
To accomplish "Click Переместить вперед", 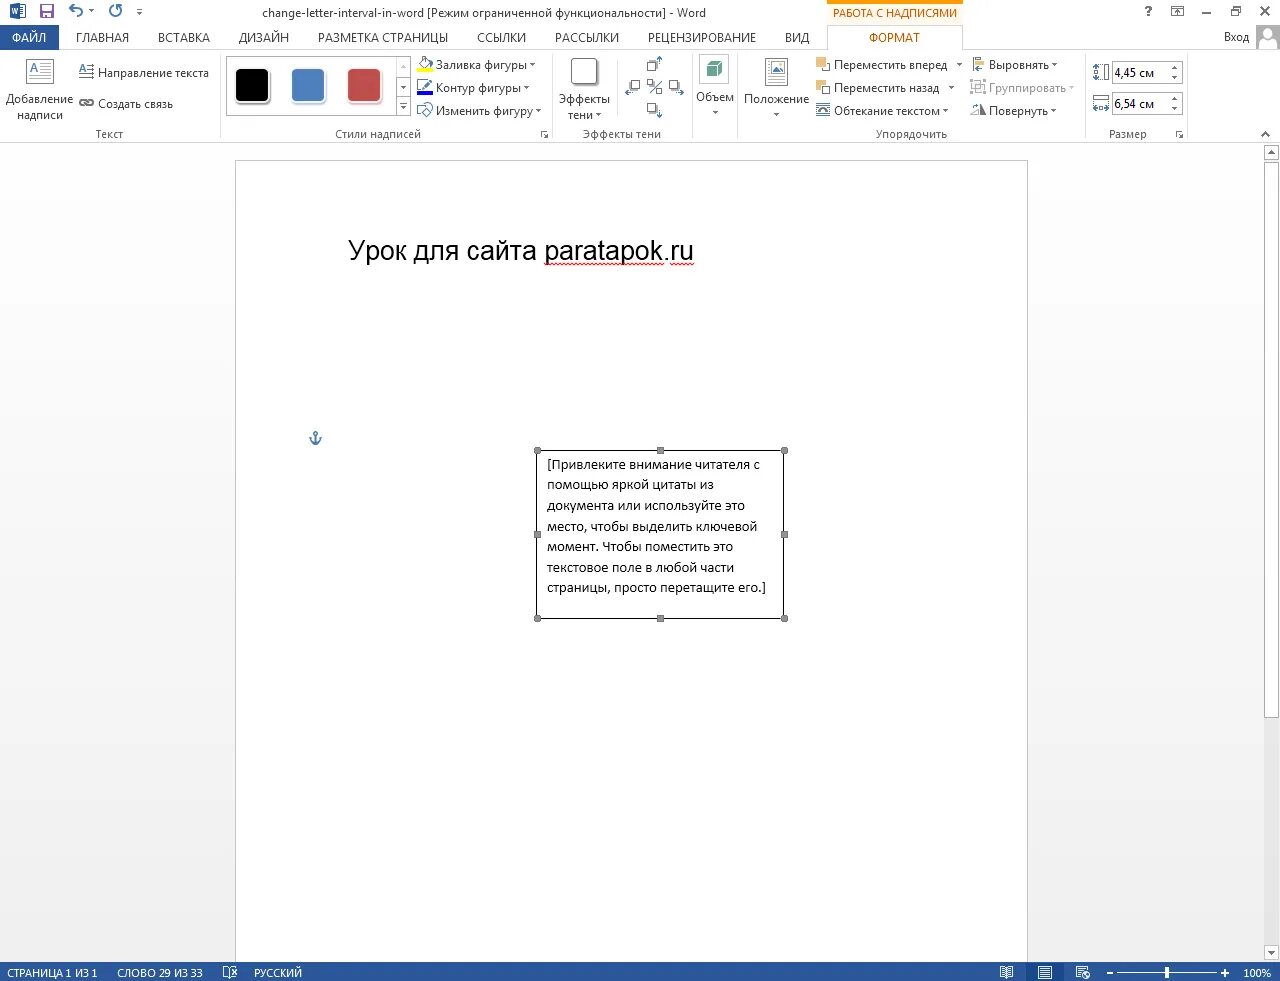I will [882, 64].
